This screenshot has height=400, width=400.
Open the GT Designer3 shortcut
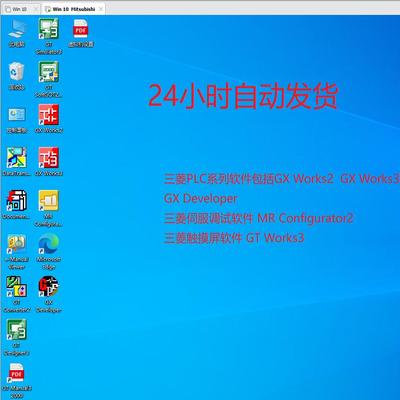point(17,338)
